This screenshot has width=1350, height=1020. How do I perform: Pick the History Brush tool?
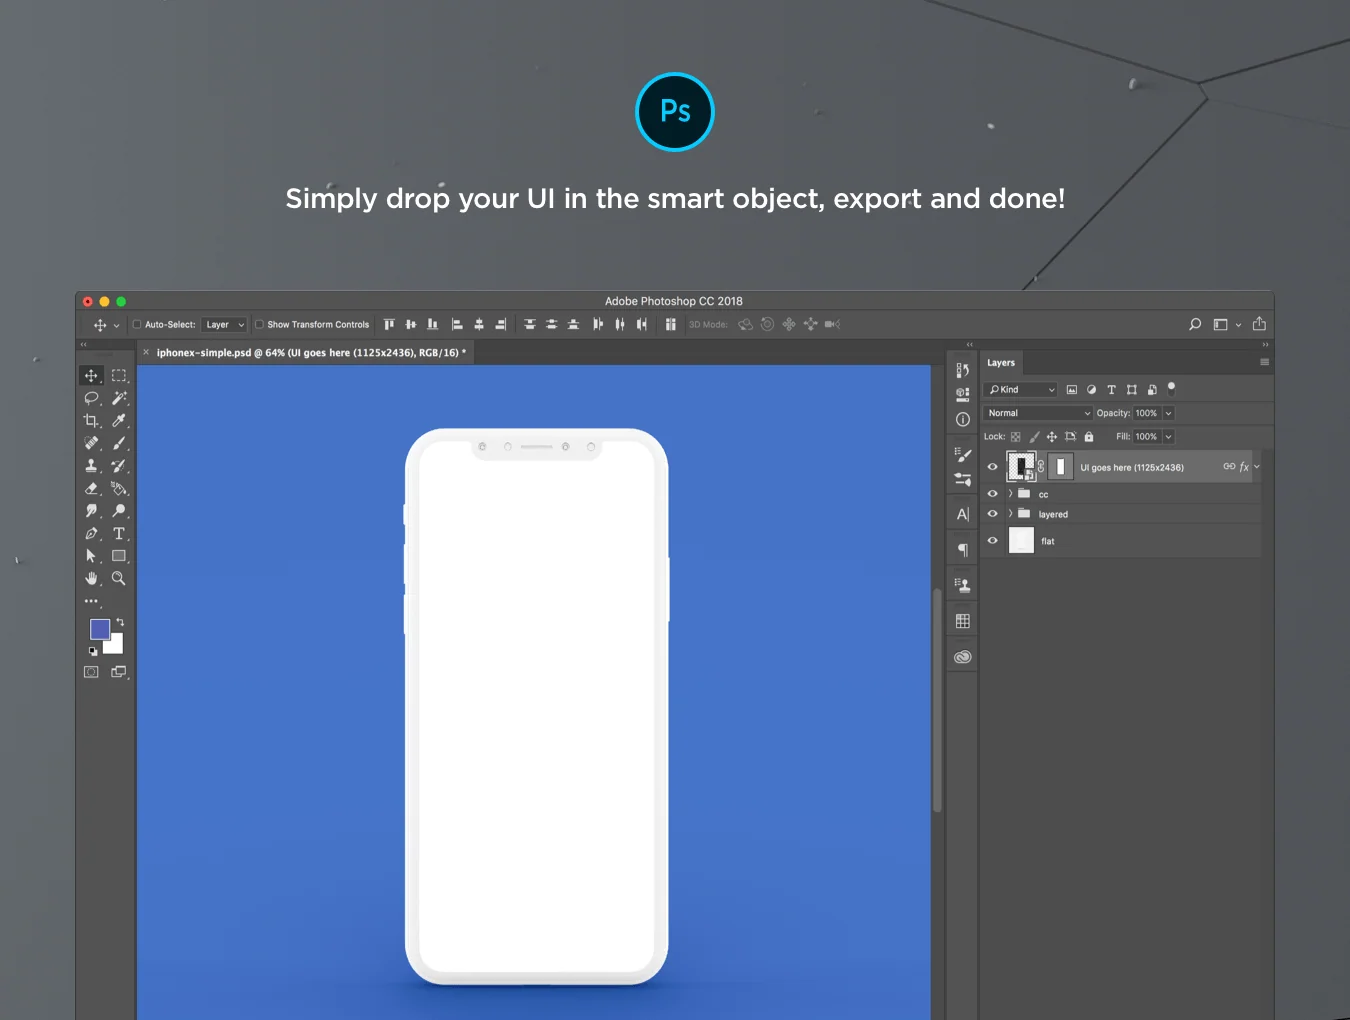(x=119, y=466)
